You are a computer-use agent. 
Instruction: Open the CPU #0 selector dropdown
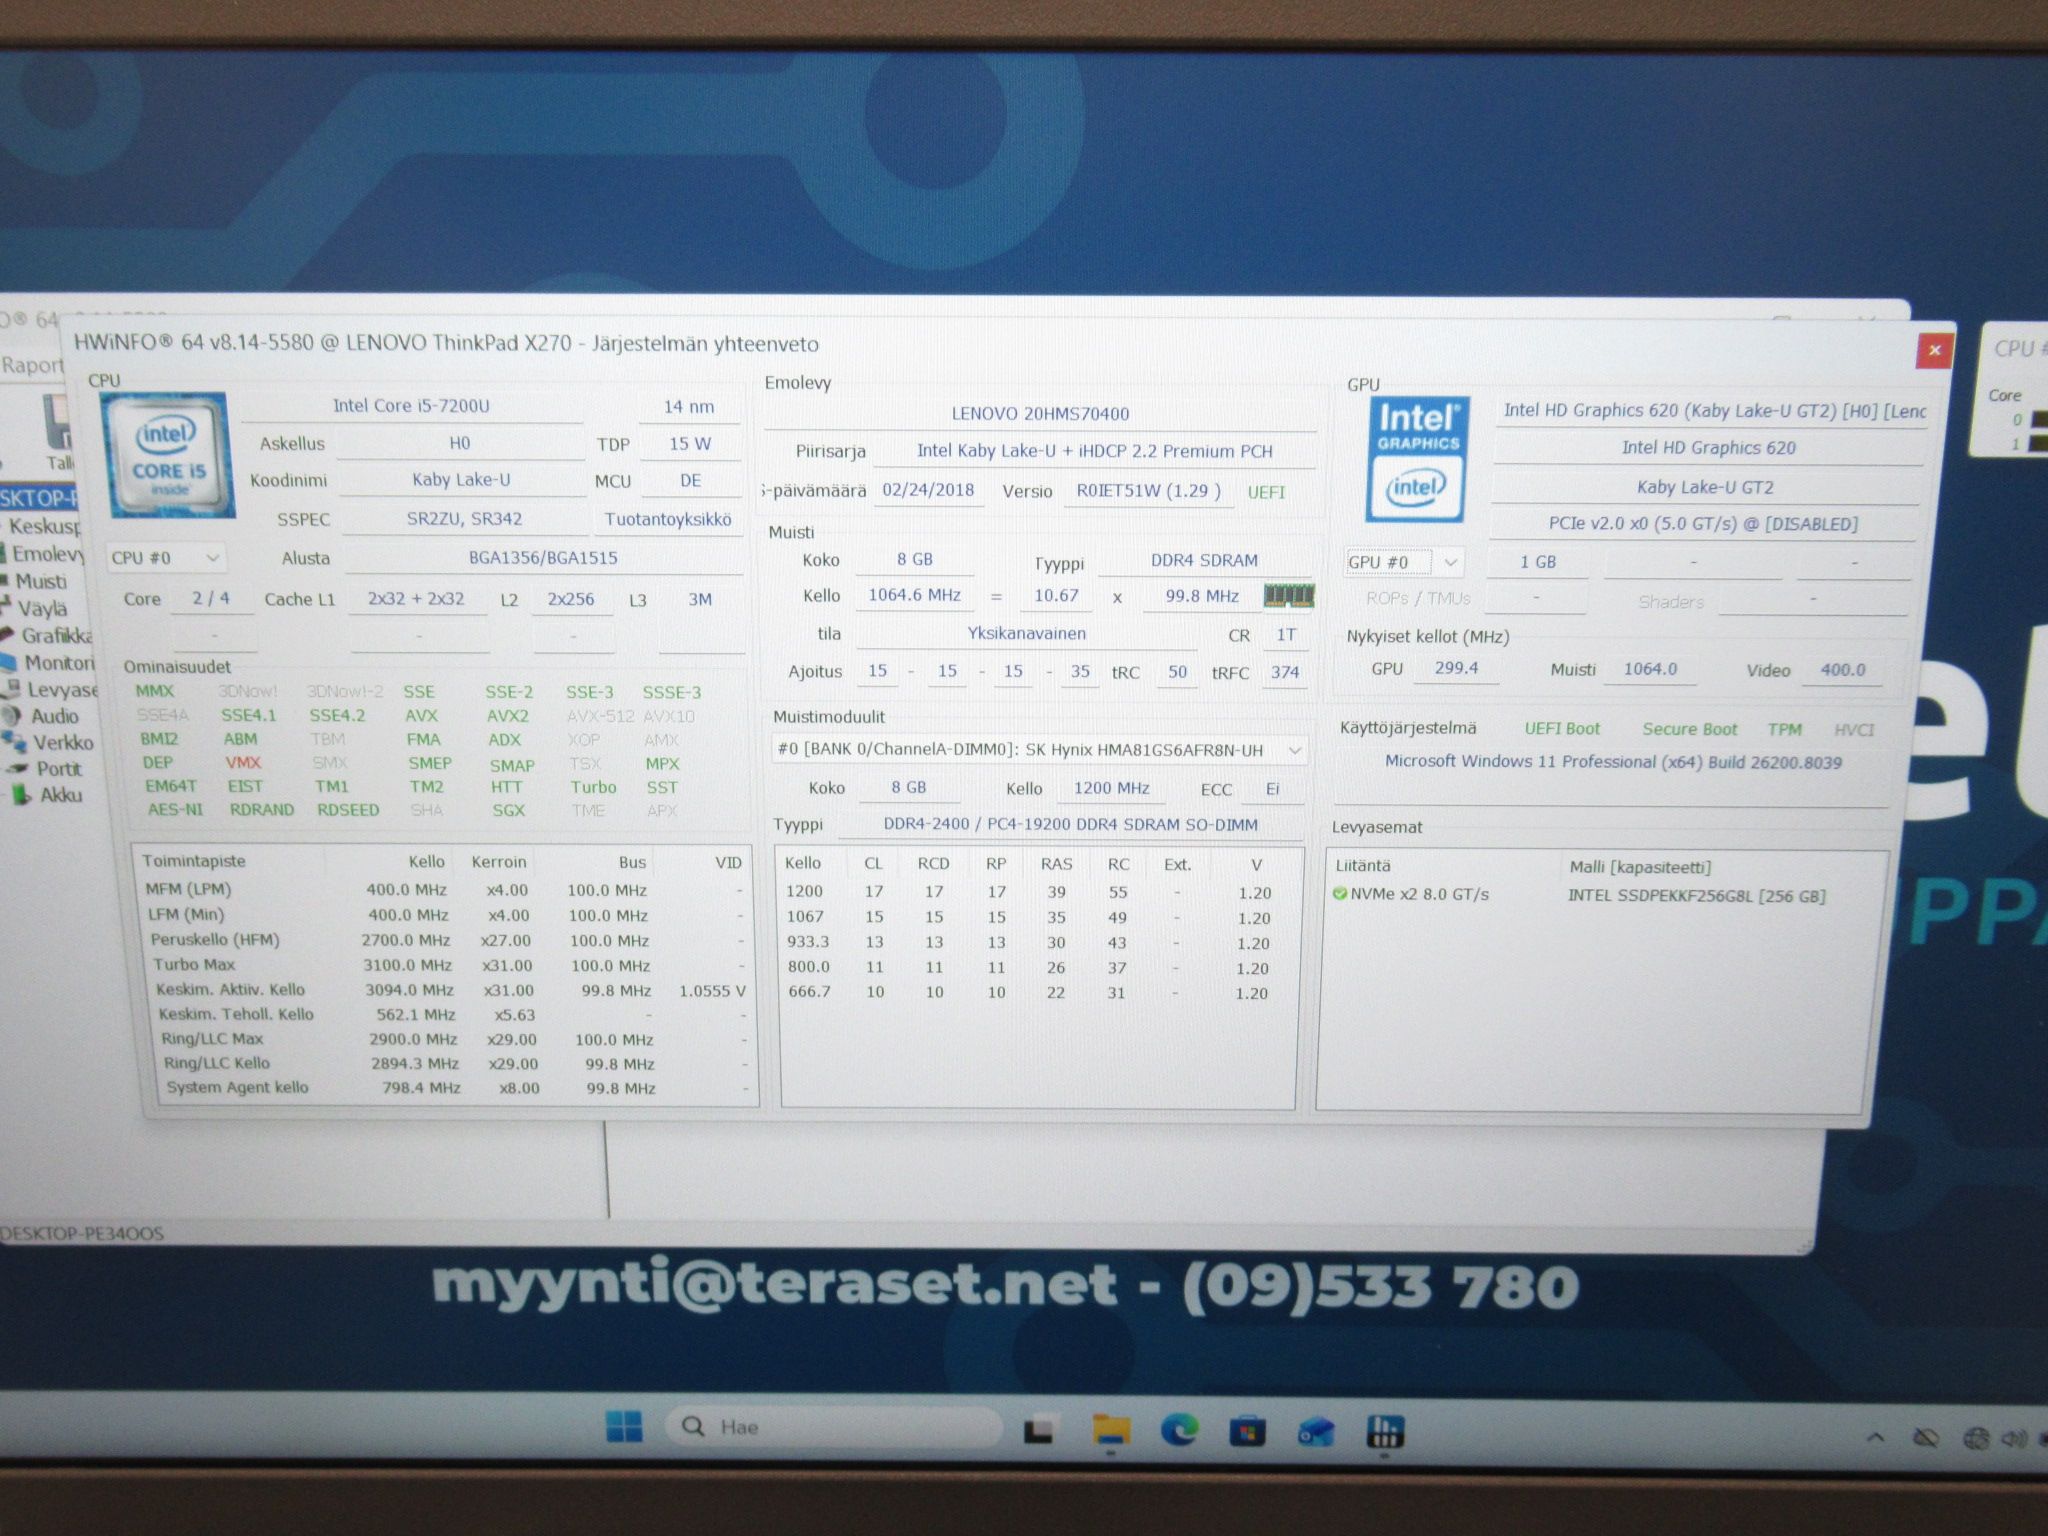[x=166, y=557]
